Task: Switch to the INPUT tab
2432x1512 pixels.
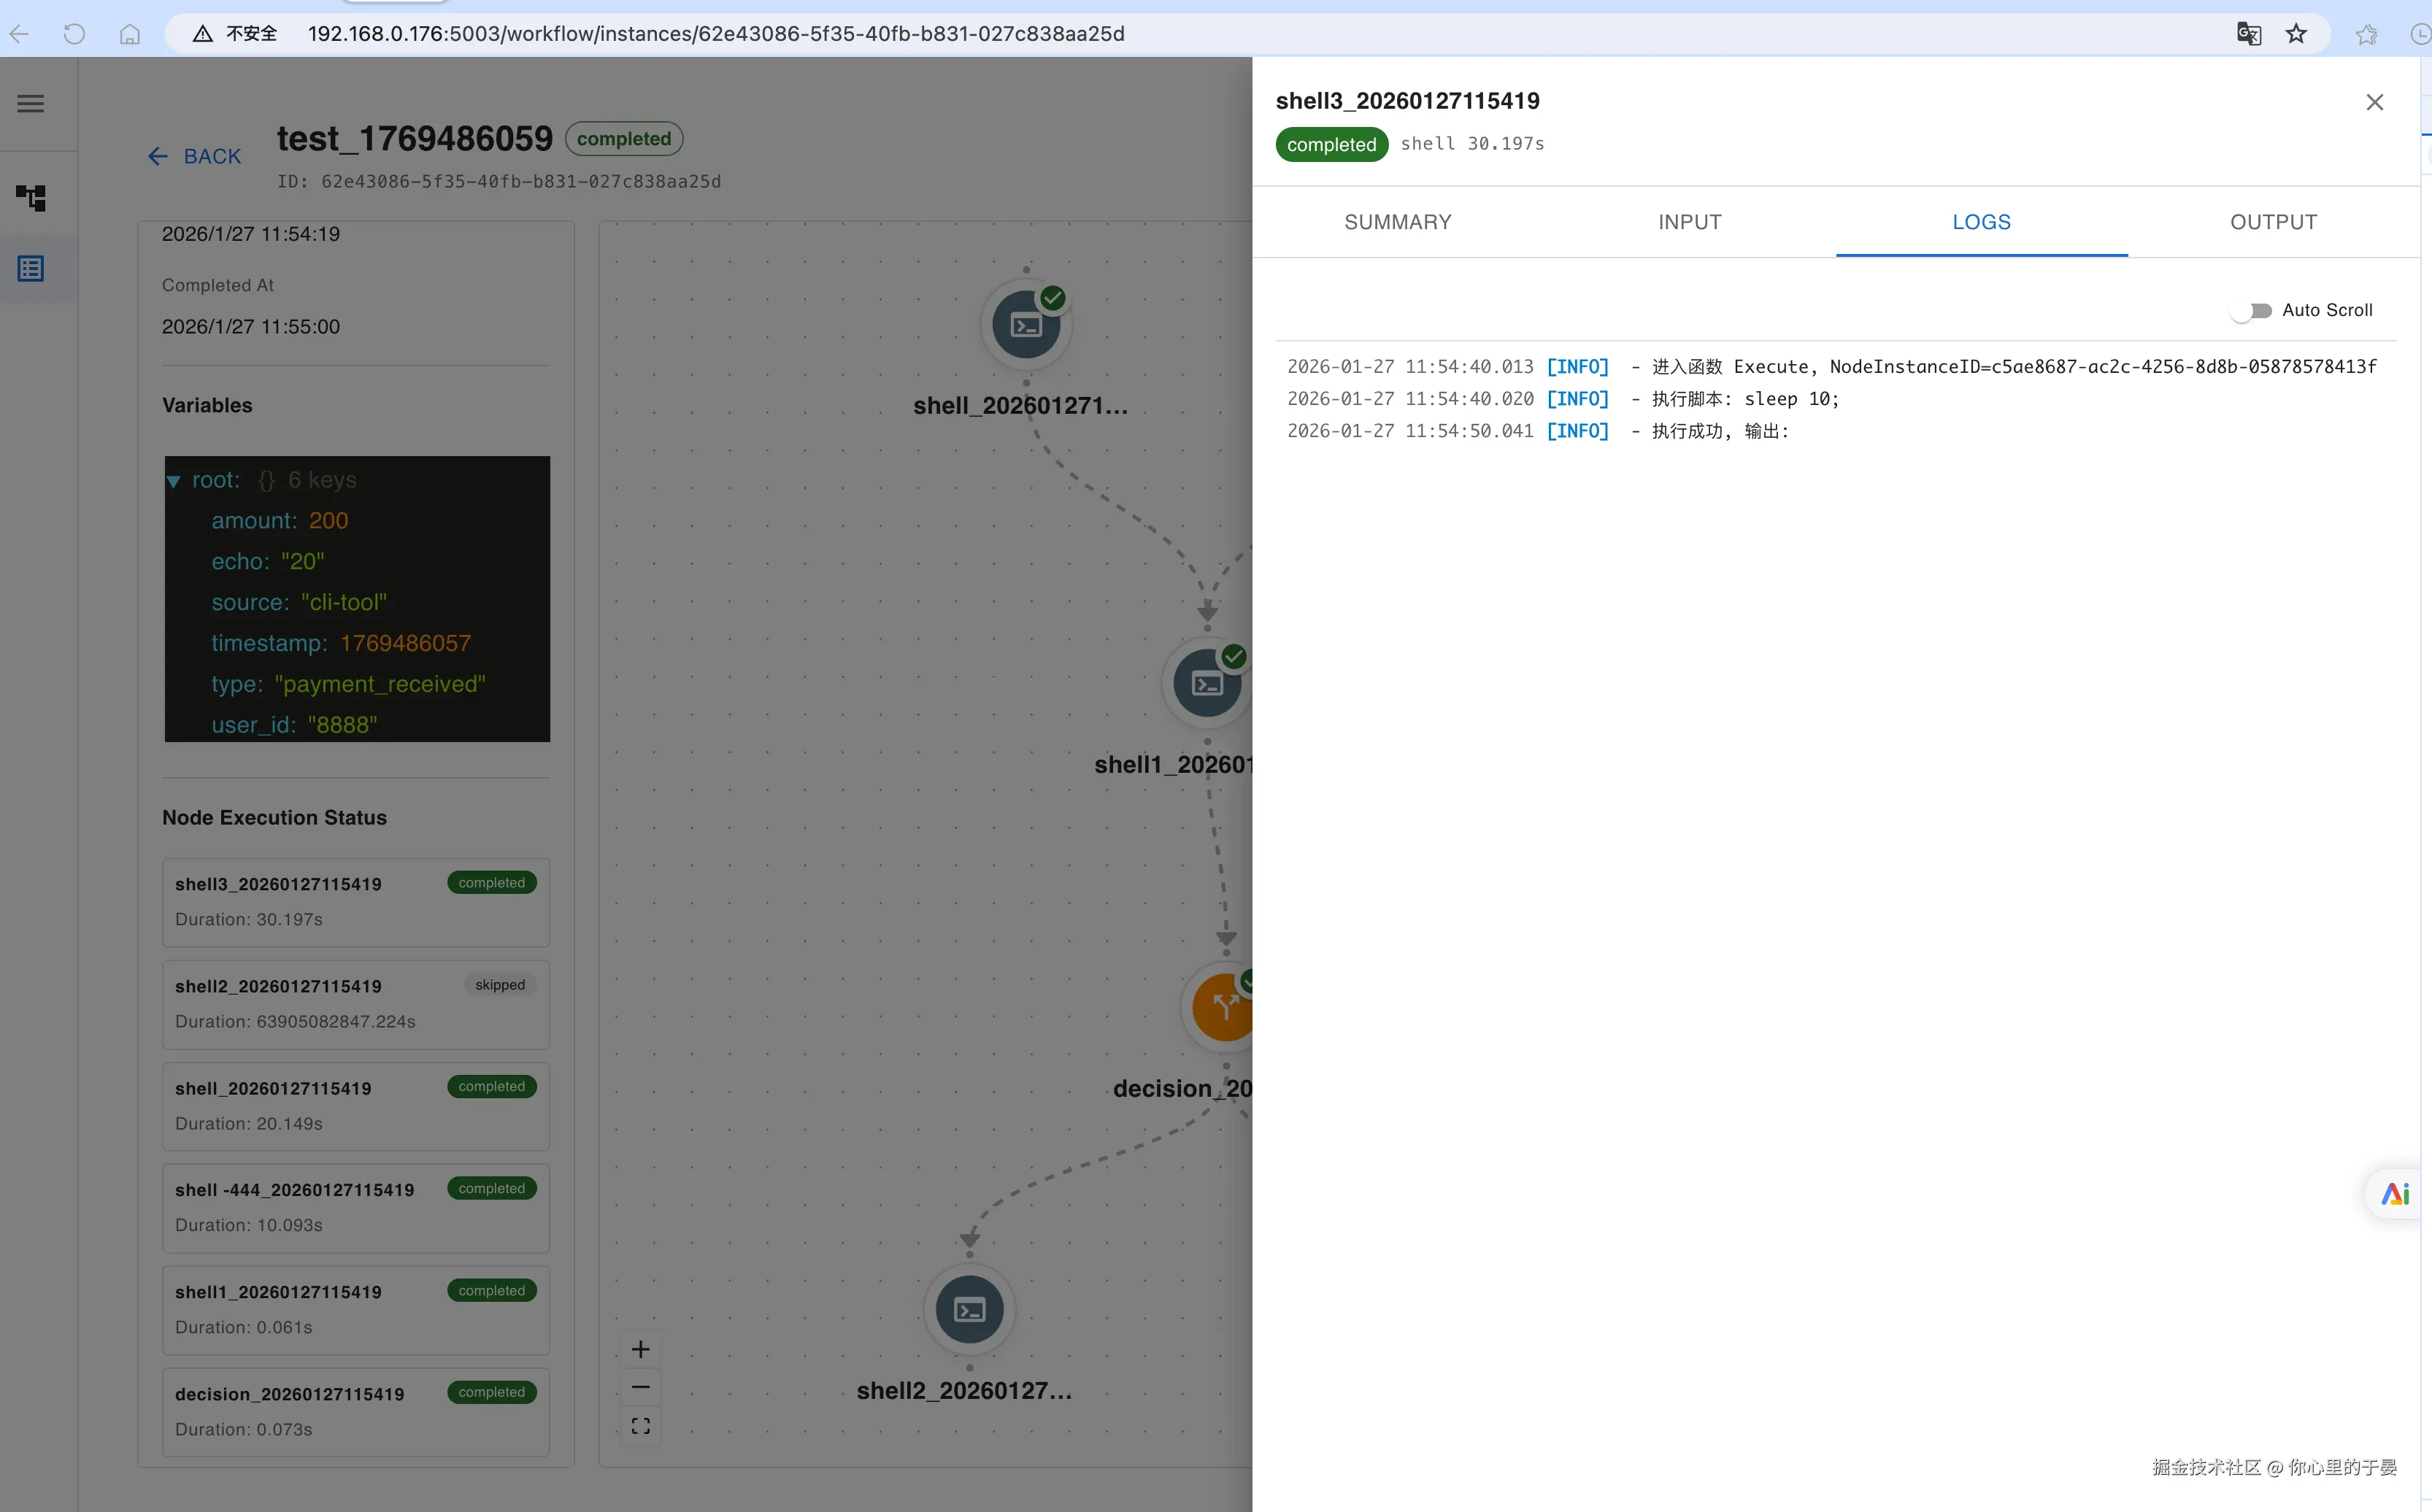Action: [x=1689, y=222]
